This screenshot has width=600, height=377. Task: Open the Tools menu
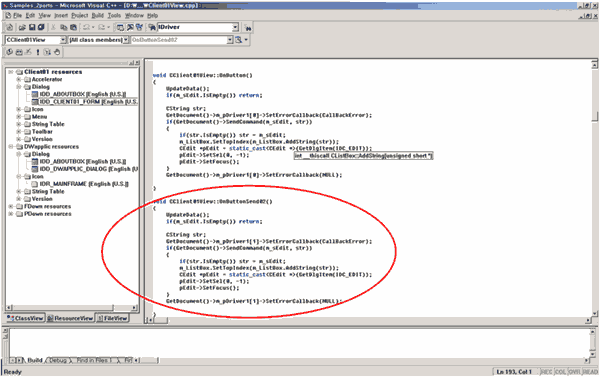(114, 15)
